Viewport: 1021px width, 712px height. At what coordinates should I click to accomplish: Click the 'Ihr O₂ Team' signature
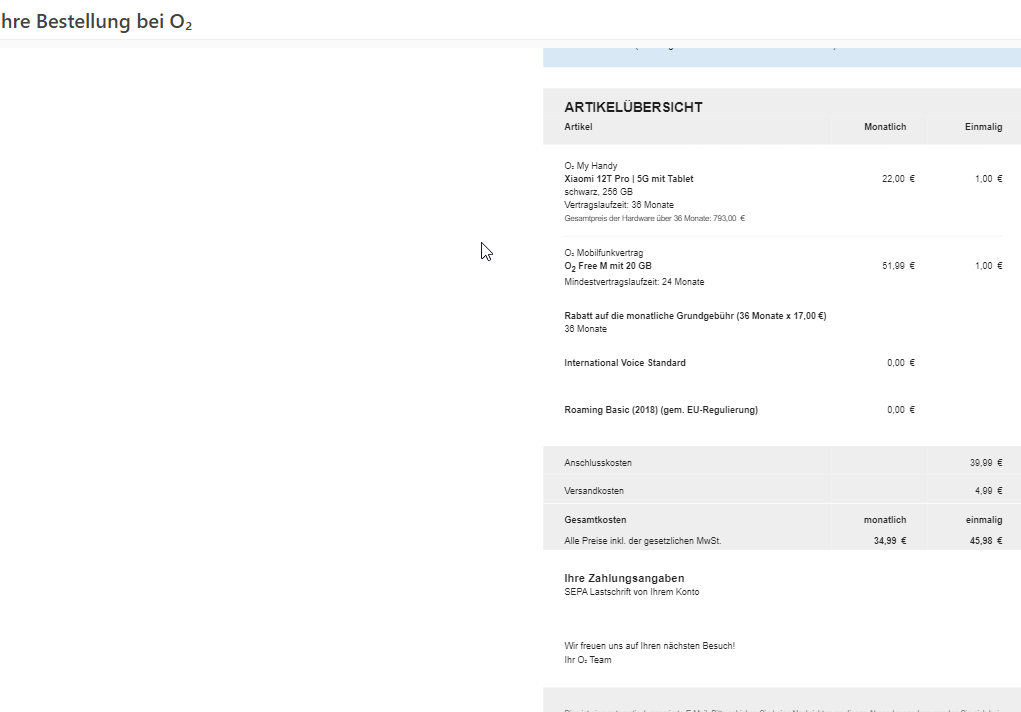tap(587, 660)
